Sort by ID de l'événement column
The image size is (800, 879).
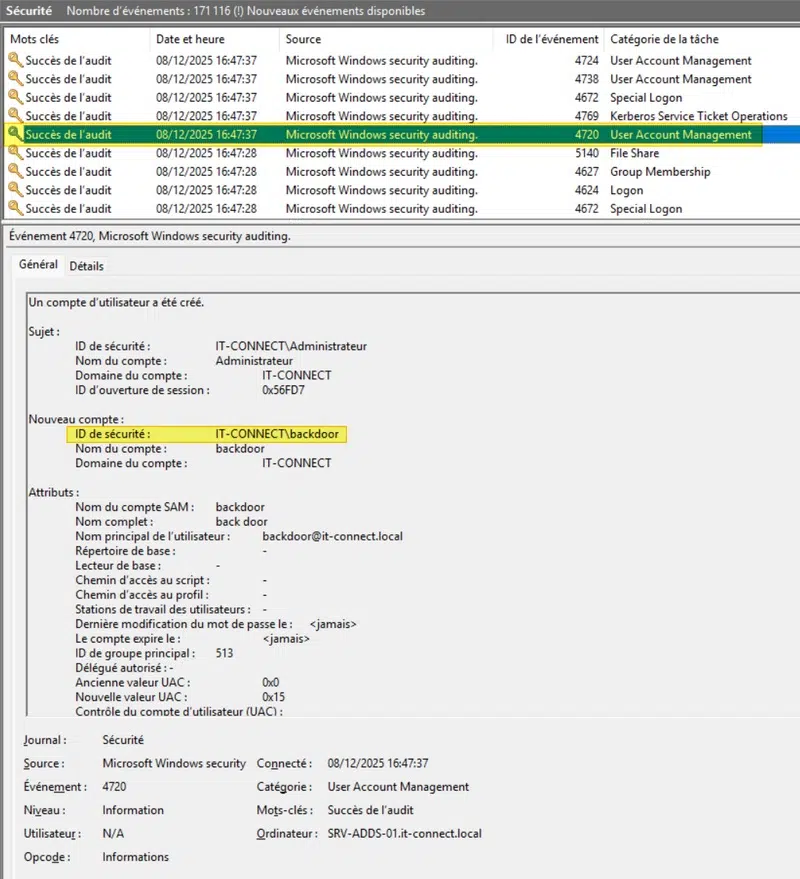[552, 39]
